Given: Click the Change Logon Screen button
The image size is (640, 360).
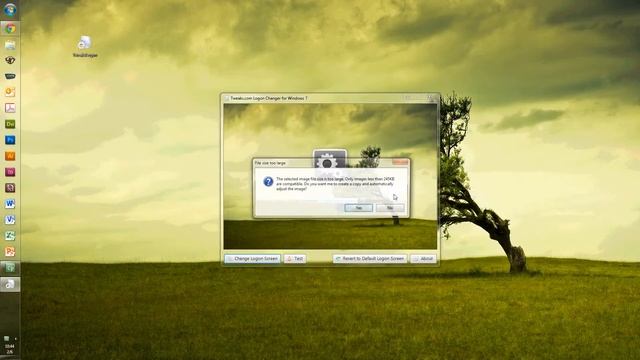Looking at the screenshot, I should [252, 259].
